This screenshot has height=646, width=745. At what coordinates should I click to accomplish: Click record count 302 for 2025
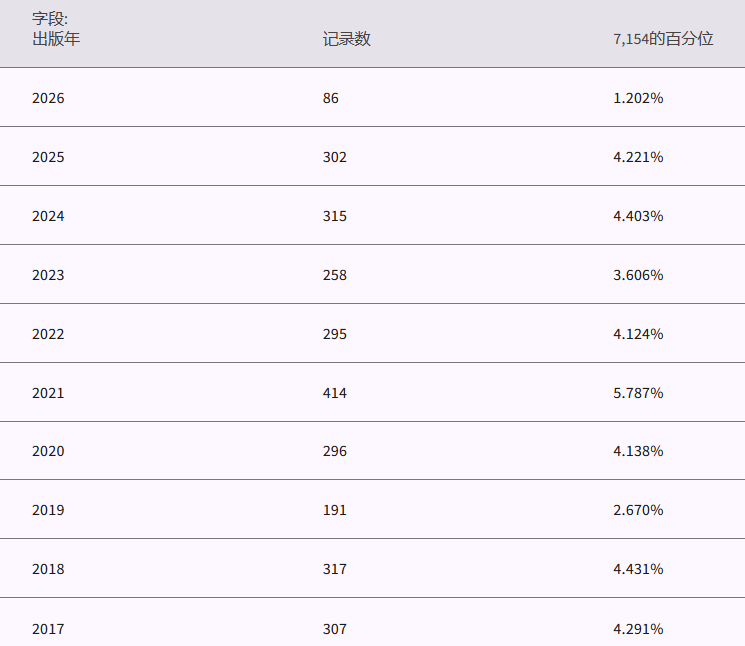[335, 157]
